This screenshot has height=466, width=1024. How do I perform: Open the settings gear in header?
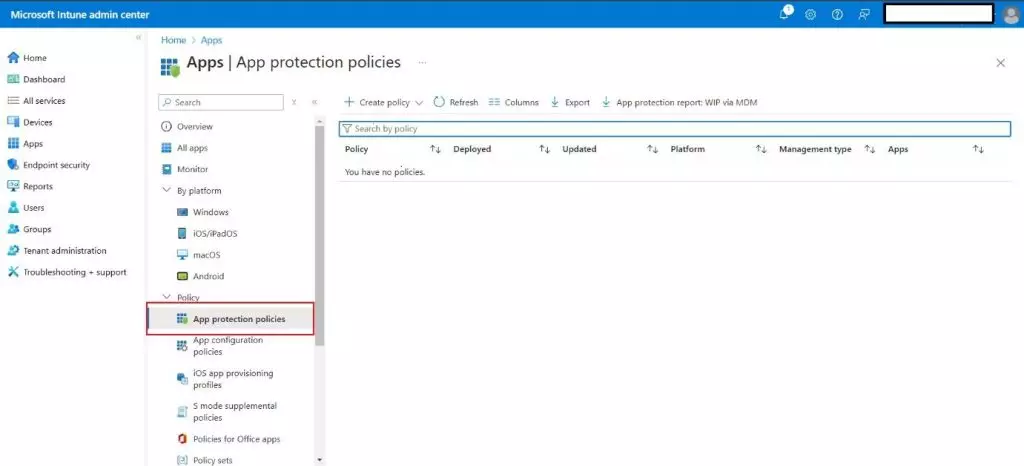(x=811, y=14)
